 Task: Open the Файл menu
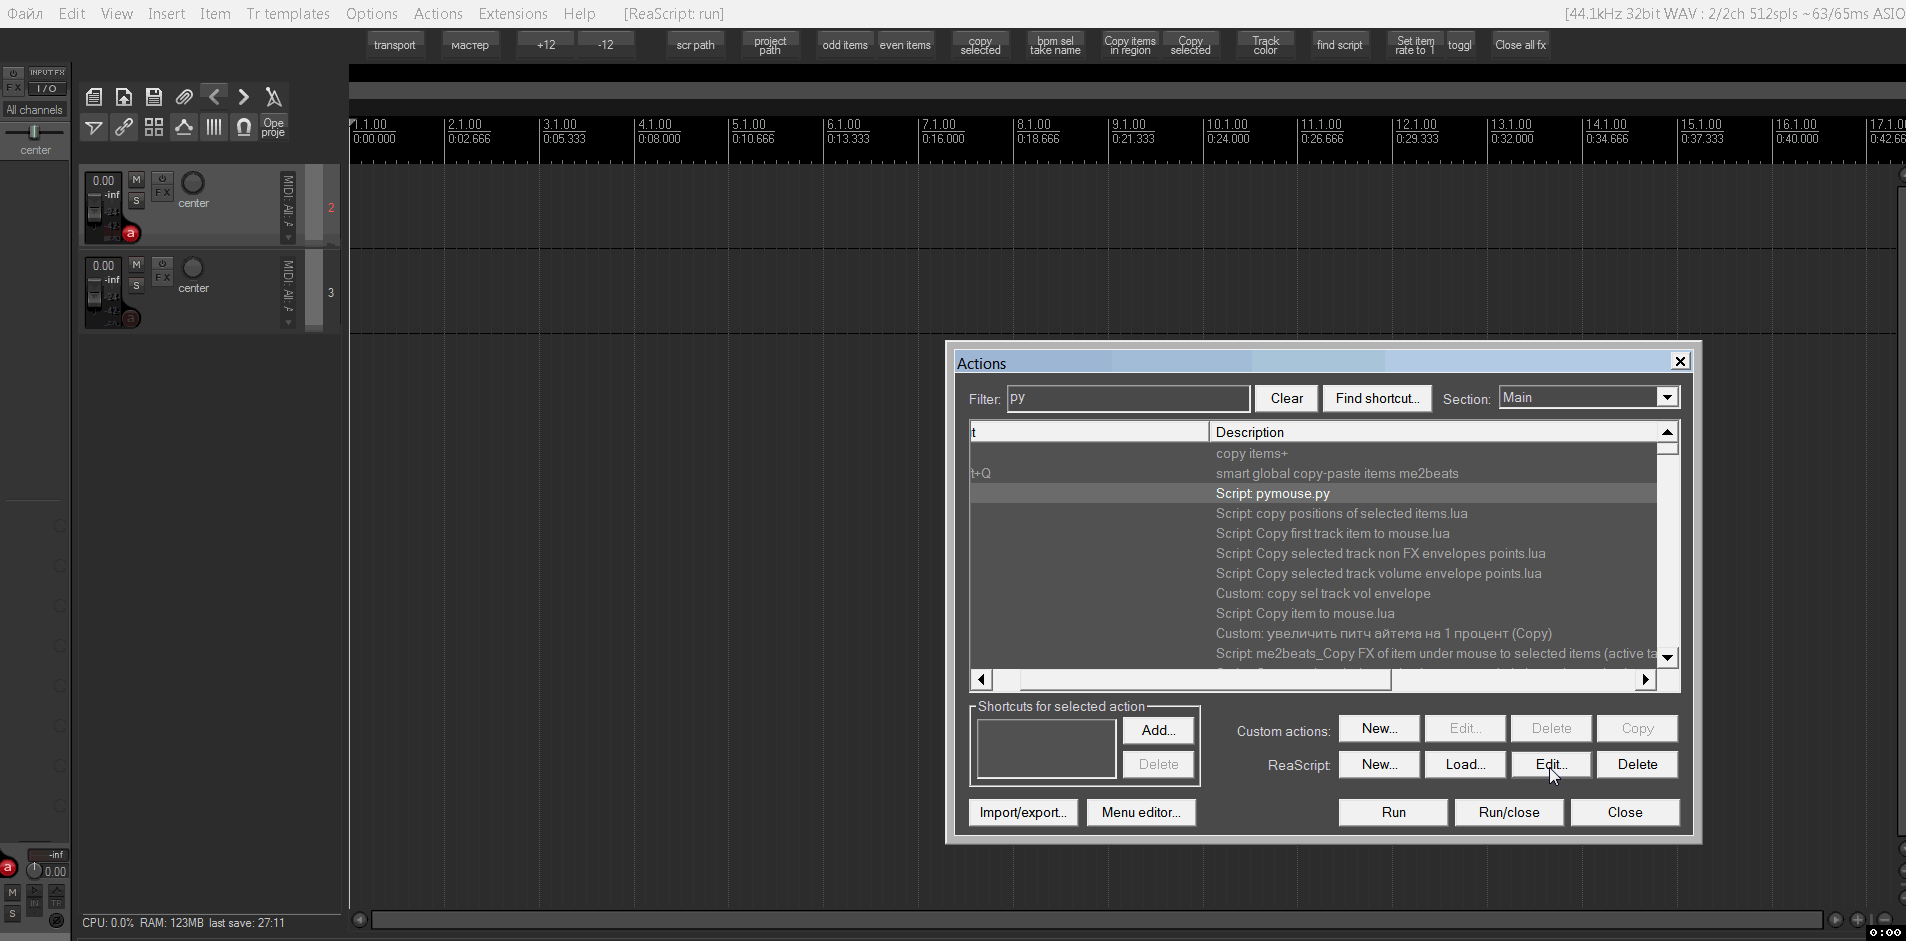point(25,14)
